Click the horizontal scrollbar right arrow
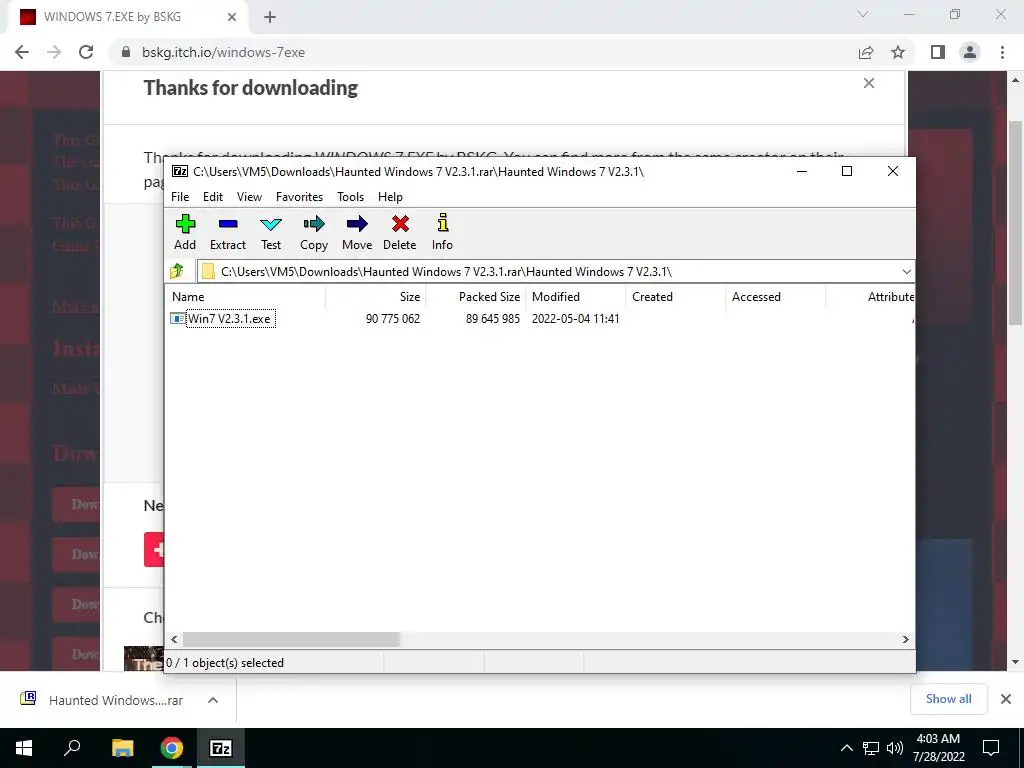Viewport: 1024px width, 768px height. [x=905, y=639]
